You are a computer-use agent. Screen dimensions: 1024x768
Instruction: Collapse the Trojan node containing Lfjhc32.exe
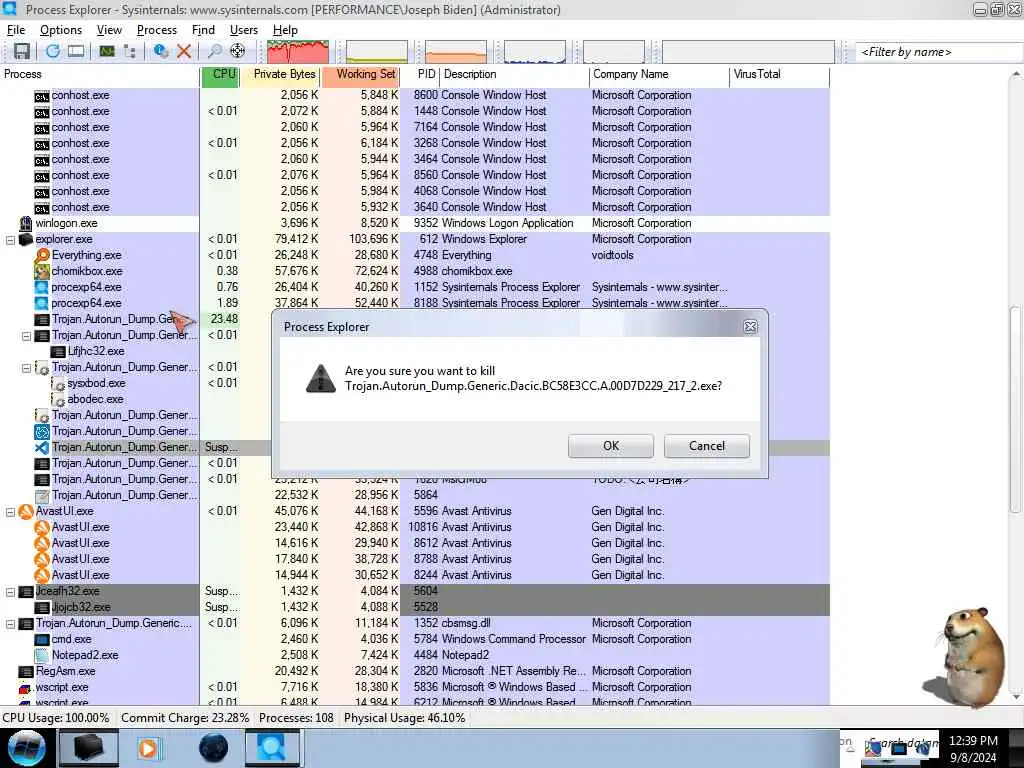[x=26, y=336]
